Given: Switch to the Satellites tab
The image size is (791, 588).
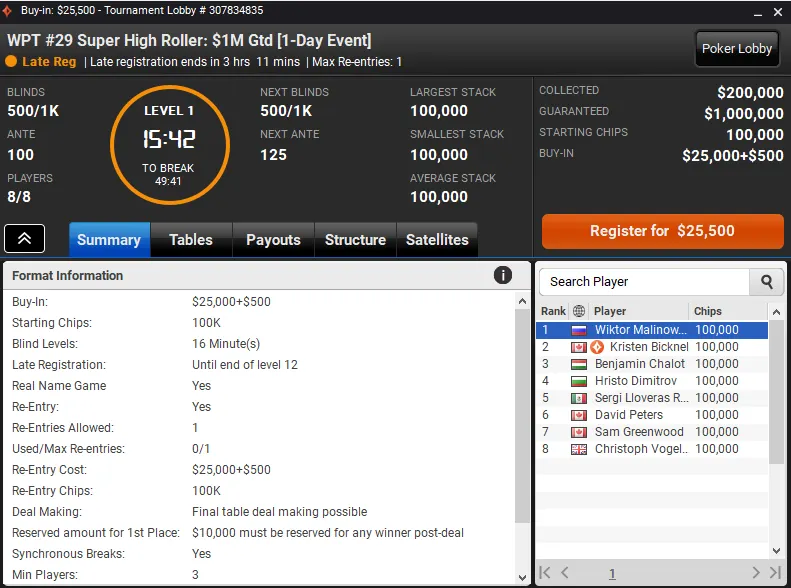Looking at the screenshot, I should point(437,240).
